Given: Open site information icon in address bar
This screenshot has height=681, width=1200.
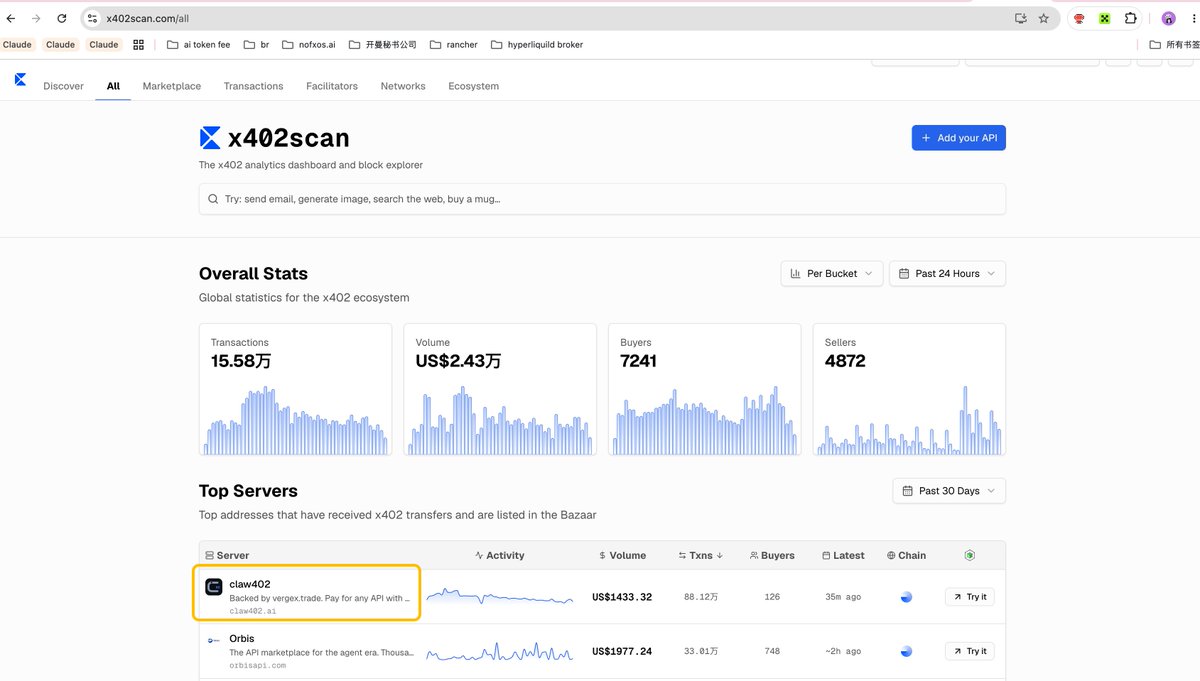Looking at the screenshot, I should pyautogui.click(x=92, y=18).
